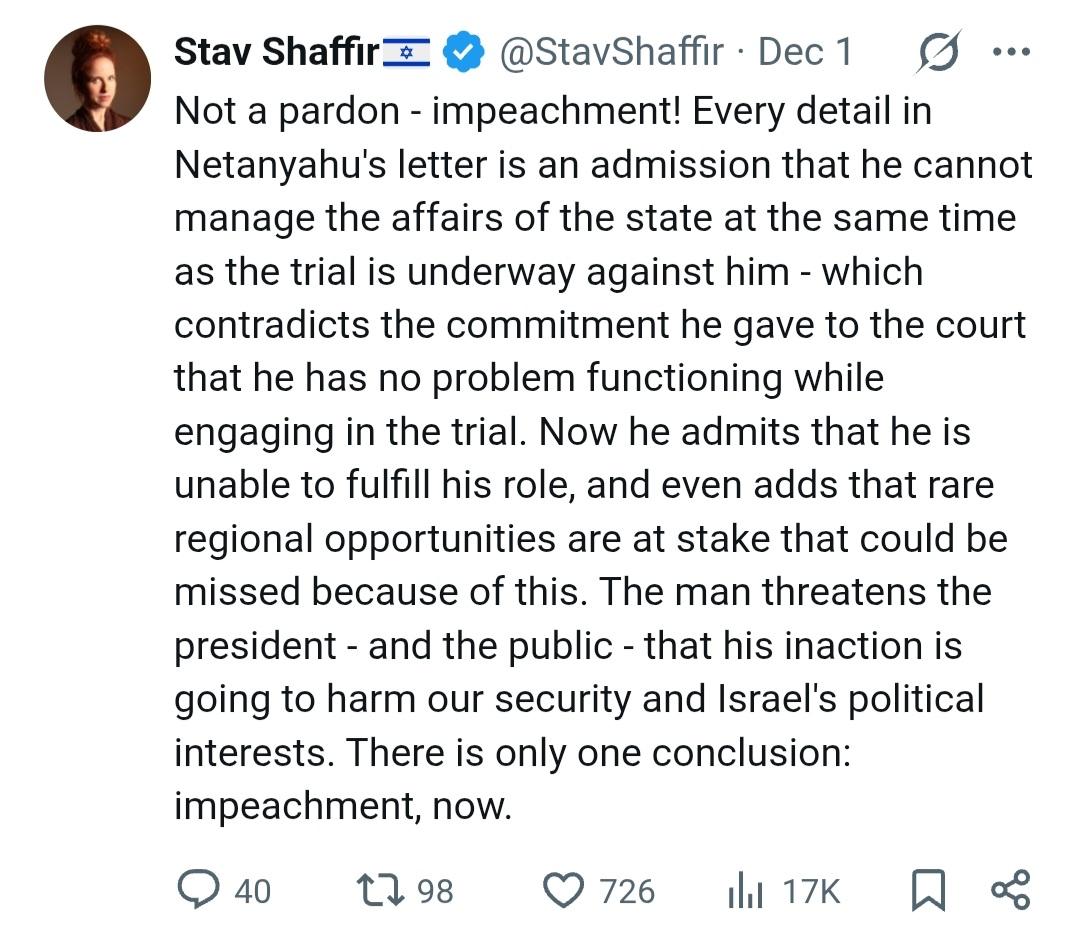Viewport: 1080px width, 931px height.
Task: Click the Israel flag emoji beside the name
Action: point(407,52)
